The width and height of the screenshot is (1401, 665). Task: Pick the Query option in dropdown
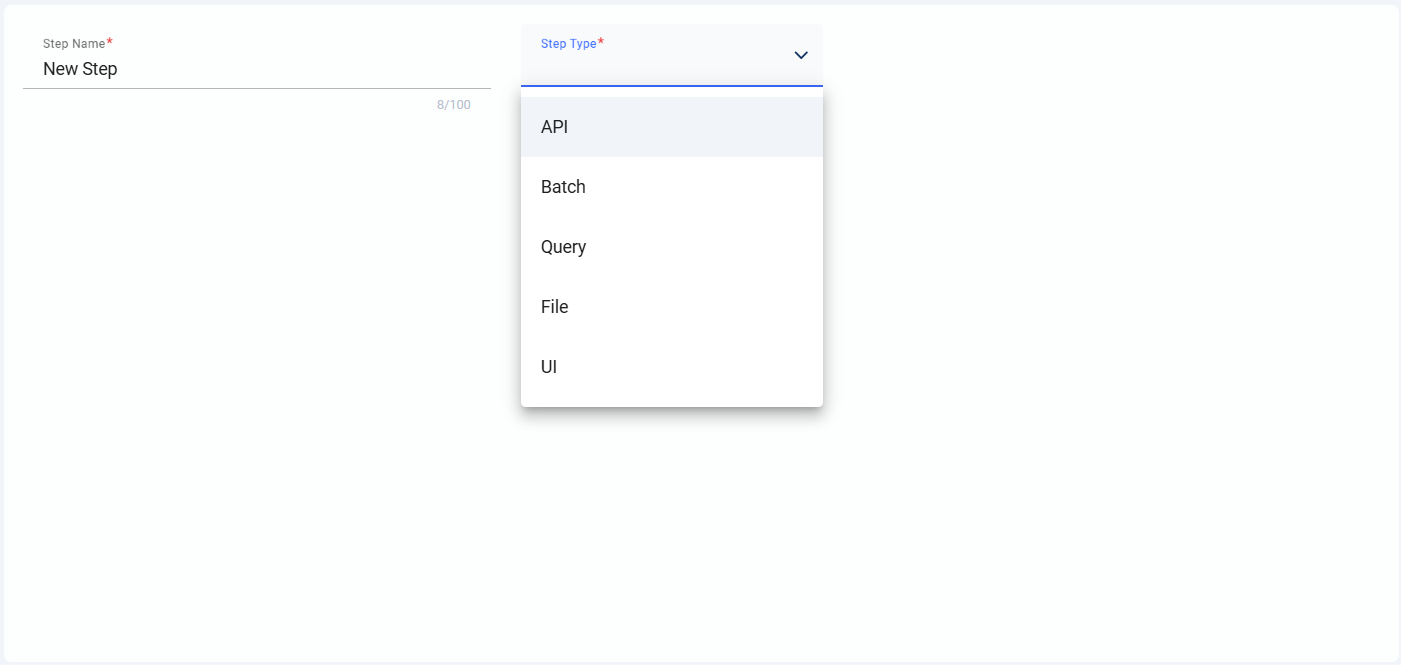coord(563,247)
